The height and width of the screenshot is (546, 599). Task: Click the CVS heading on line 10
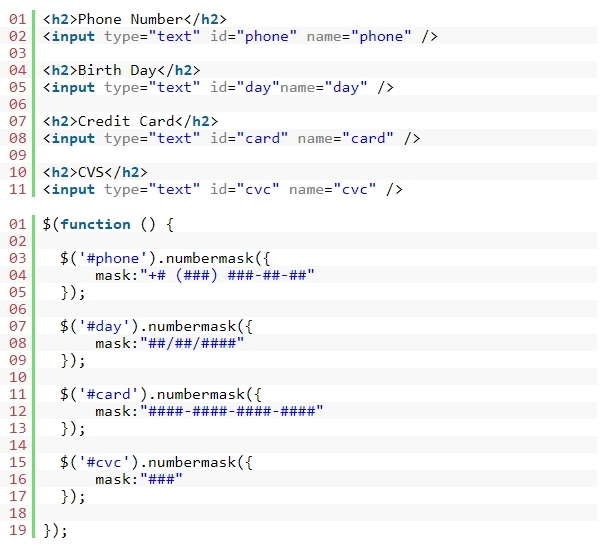[91, 172]
